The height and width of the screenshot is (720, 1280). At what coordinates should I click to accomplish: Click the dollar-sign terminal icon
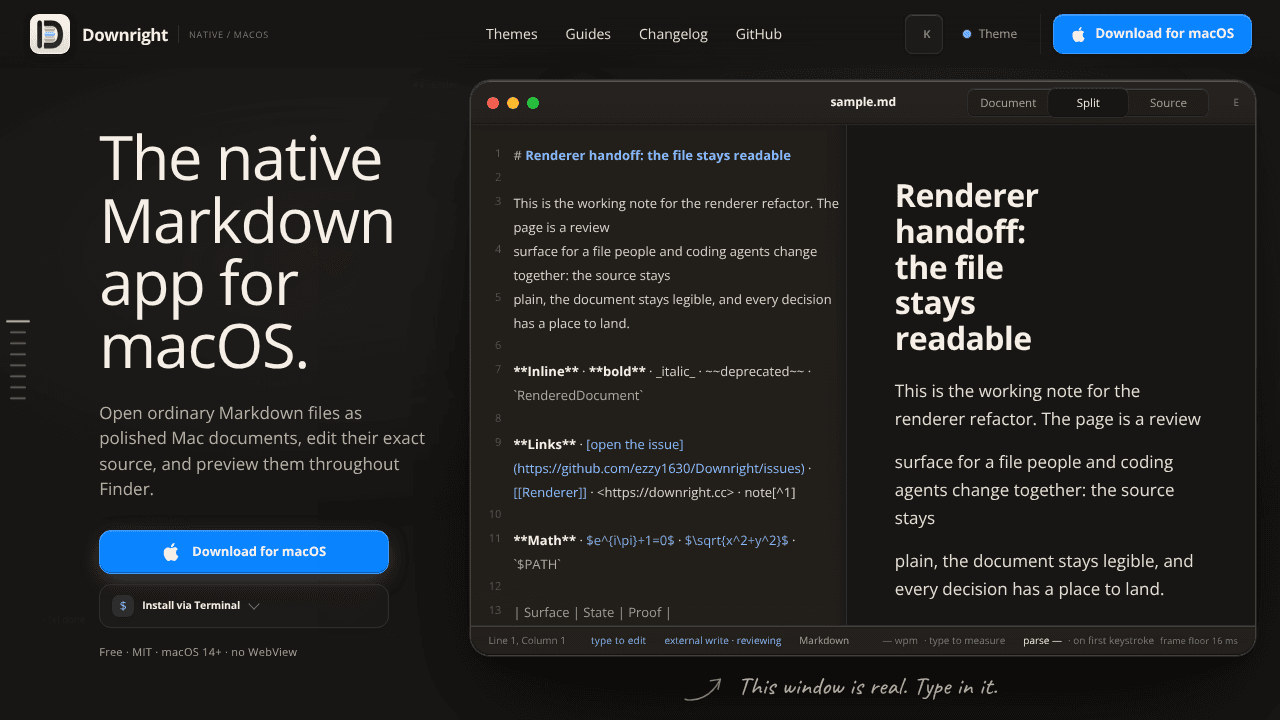[122, 606]
